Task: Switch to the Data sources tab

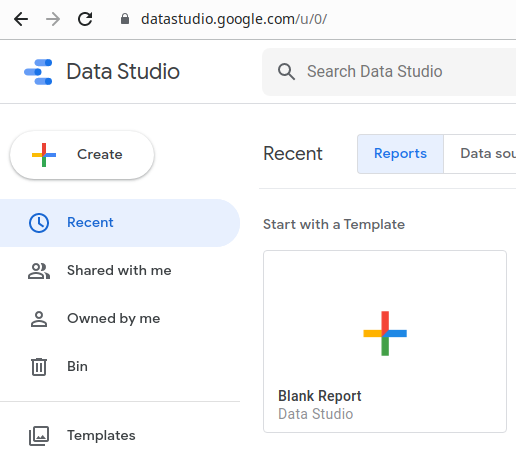Action: 480,154
